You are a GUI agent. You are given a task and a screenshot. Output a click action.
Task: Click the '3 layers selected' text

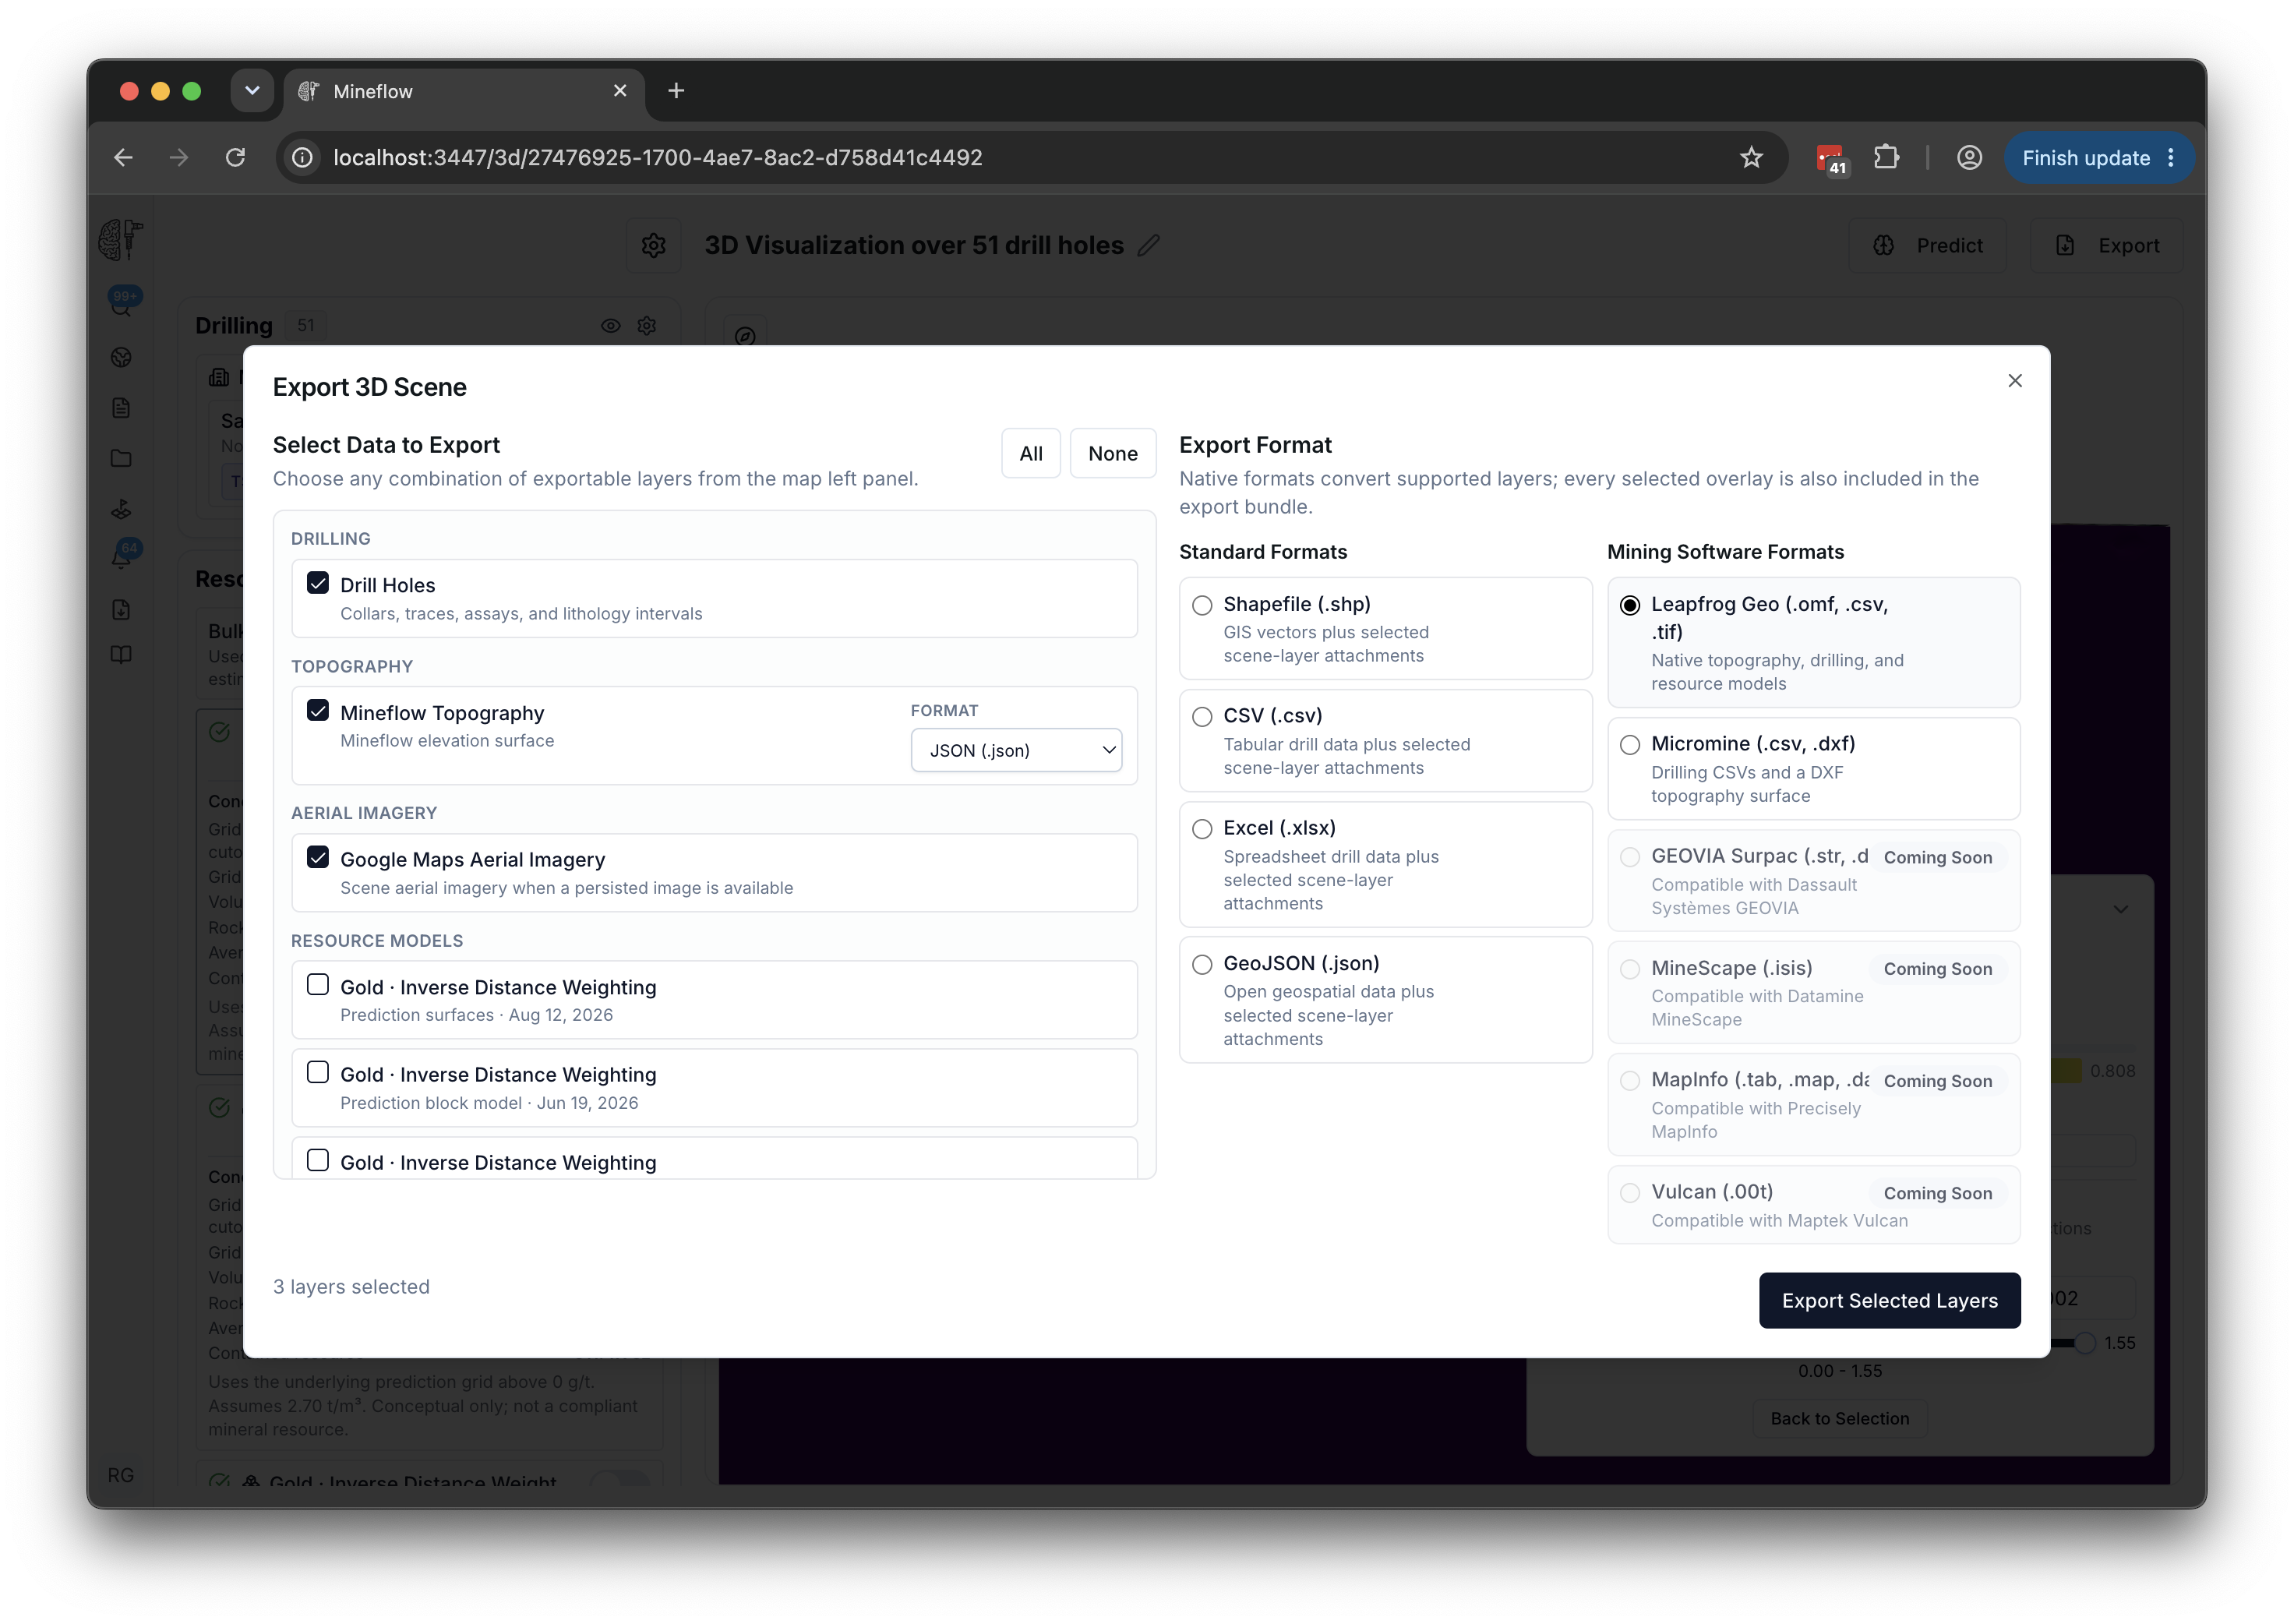point(351,1287)
